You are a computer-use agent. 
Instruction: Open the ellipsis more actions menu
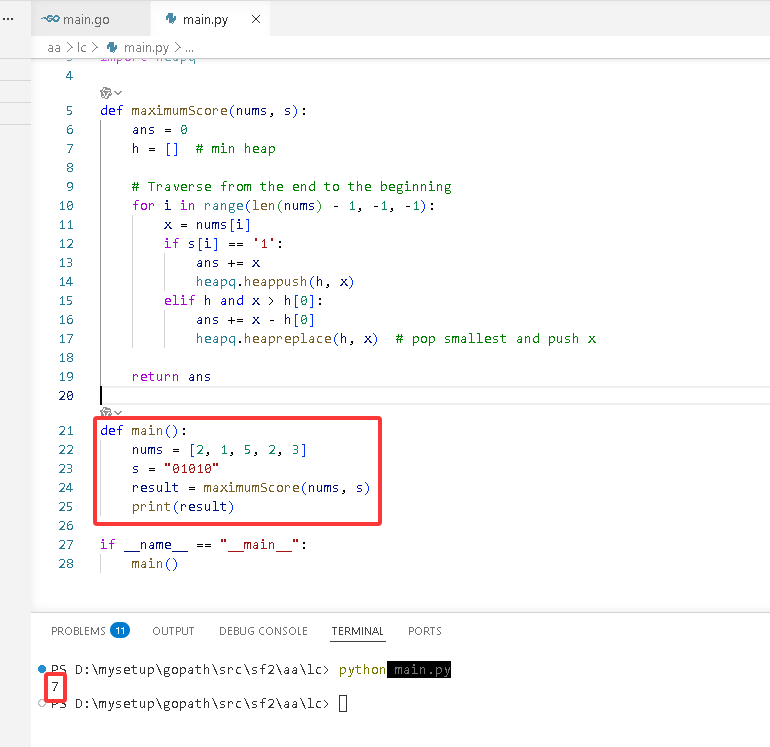(8, 19)
